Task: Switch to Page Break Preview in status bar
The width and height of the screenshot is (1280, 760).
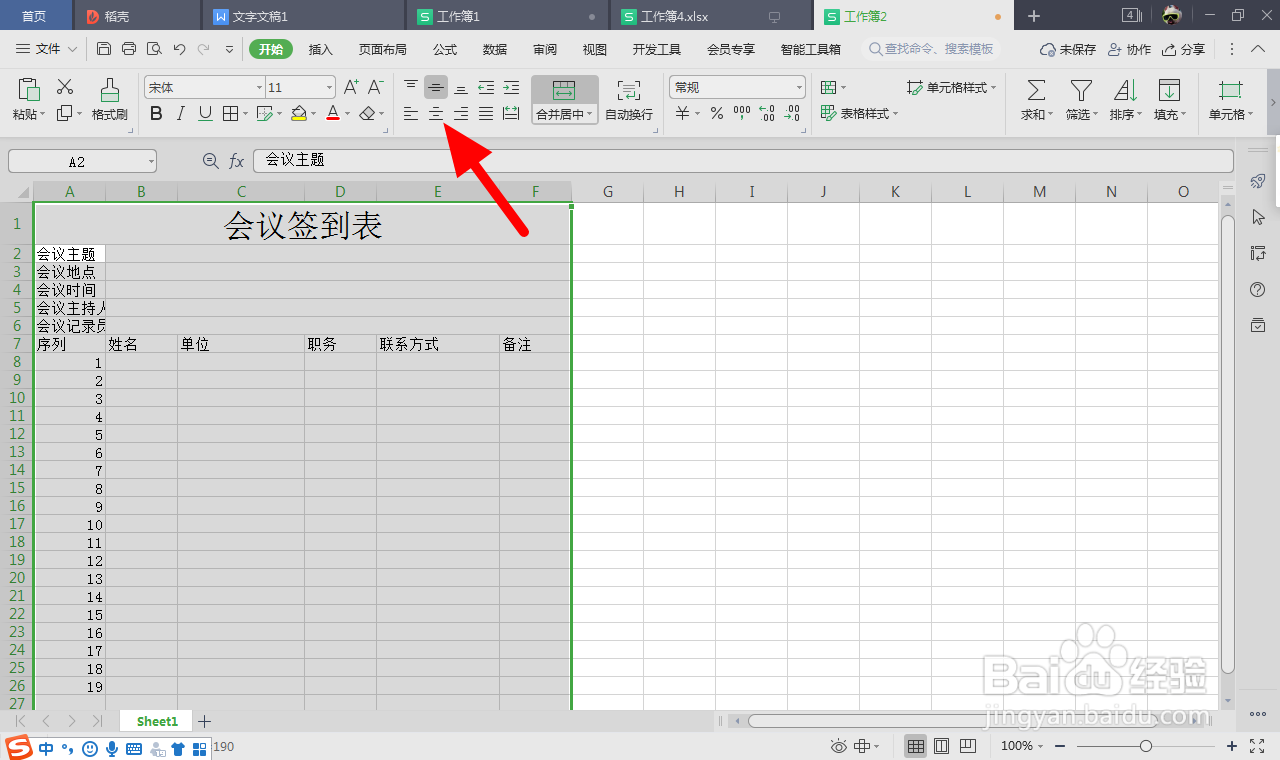Action: [967, 746]
